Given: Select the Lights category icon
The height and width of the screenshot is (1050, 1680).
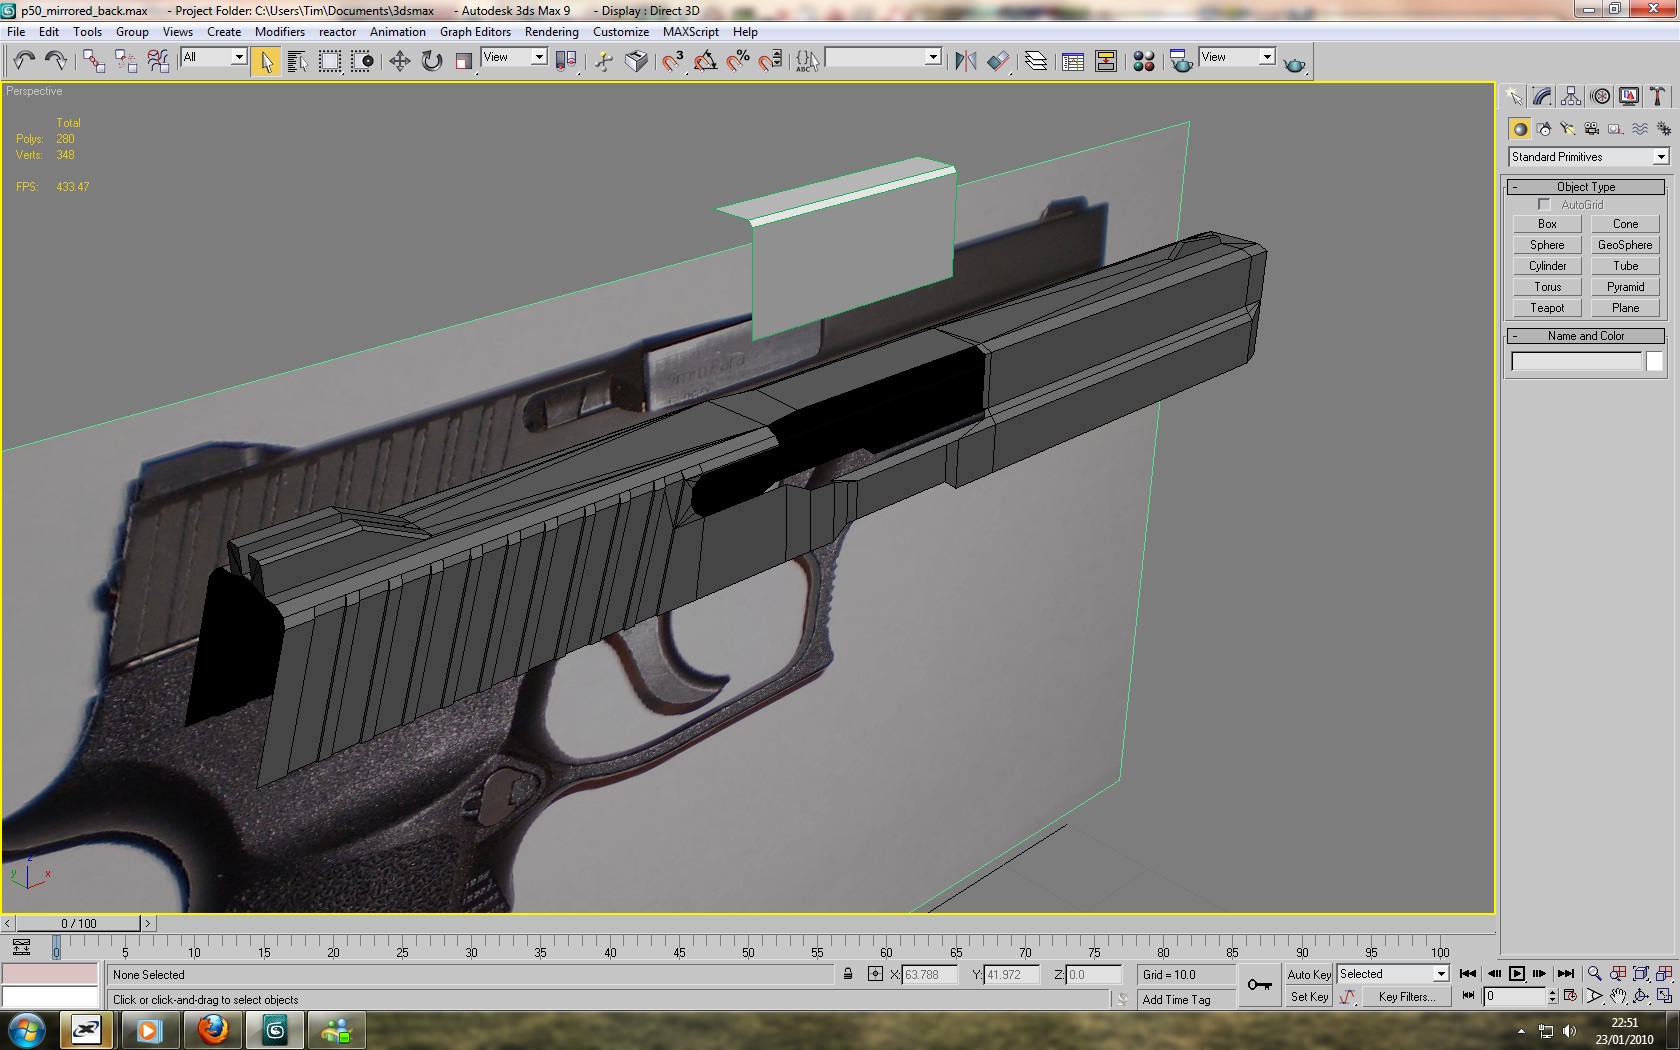Looking at the screenshot, I should point(1568,129).
